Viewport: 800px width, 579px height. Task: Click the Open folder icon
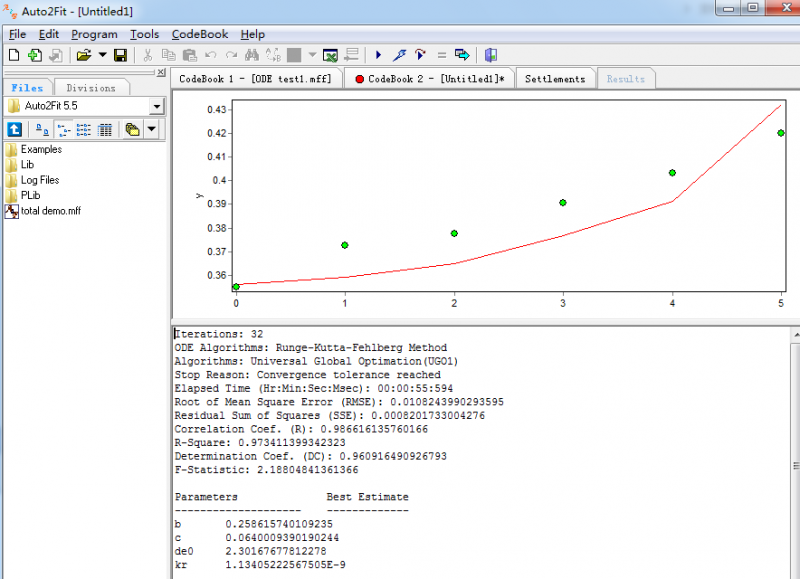tap(84, 54)
